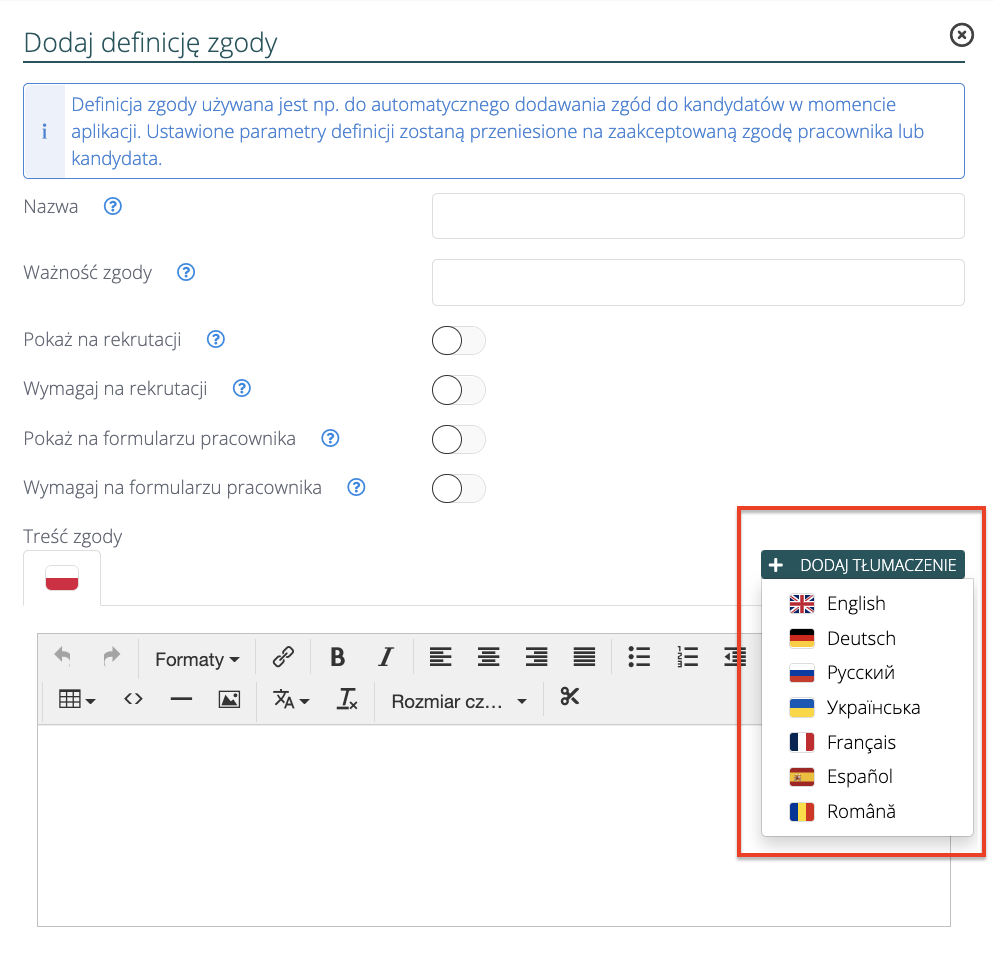Enable the Pokaż na rekrutacji toggle
Image resolution: width=994 pixels, height=978 pixels.
coord(458,341)
